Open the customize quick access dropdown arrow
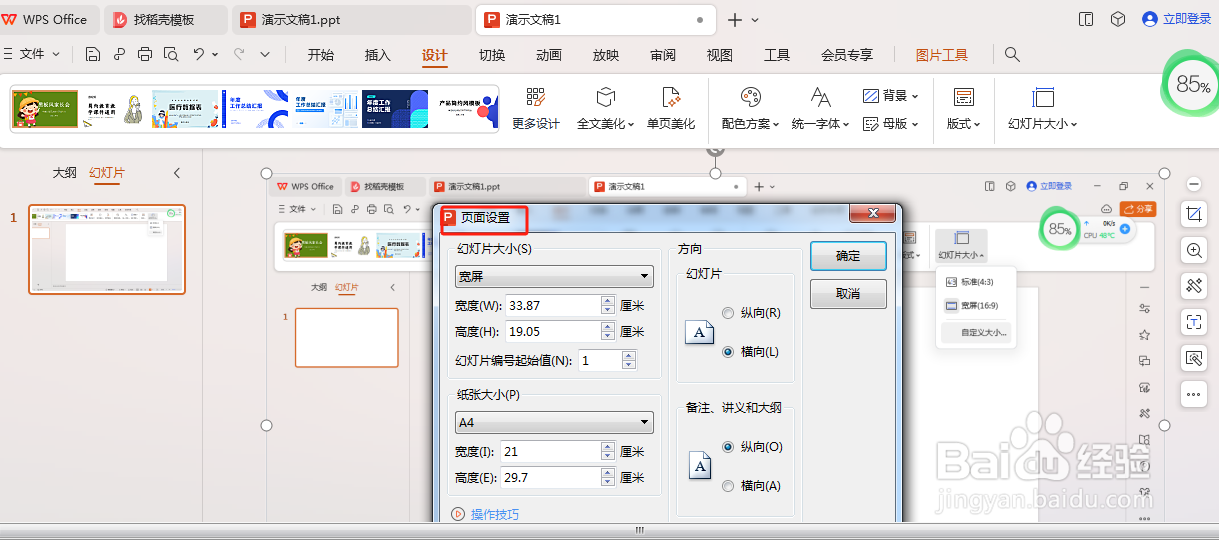Screen dimensions: 1219x541 click(x=265, y=55)
